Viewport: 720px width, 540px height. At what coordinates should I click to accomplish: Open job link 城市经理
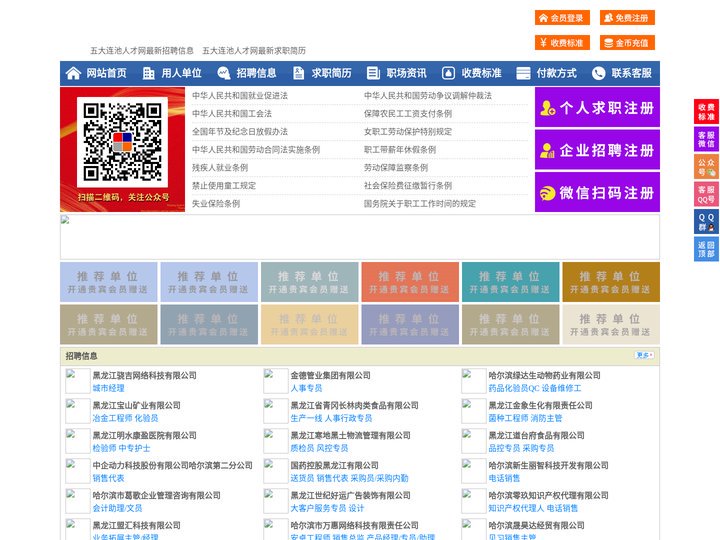(108, 388)
